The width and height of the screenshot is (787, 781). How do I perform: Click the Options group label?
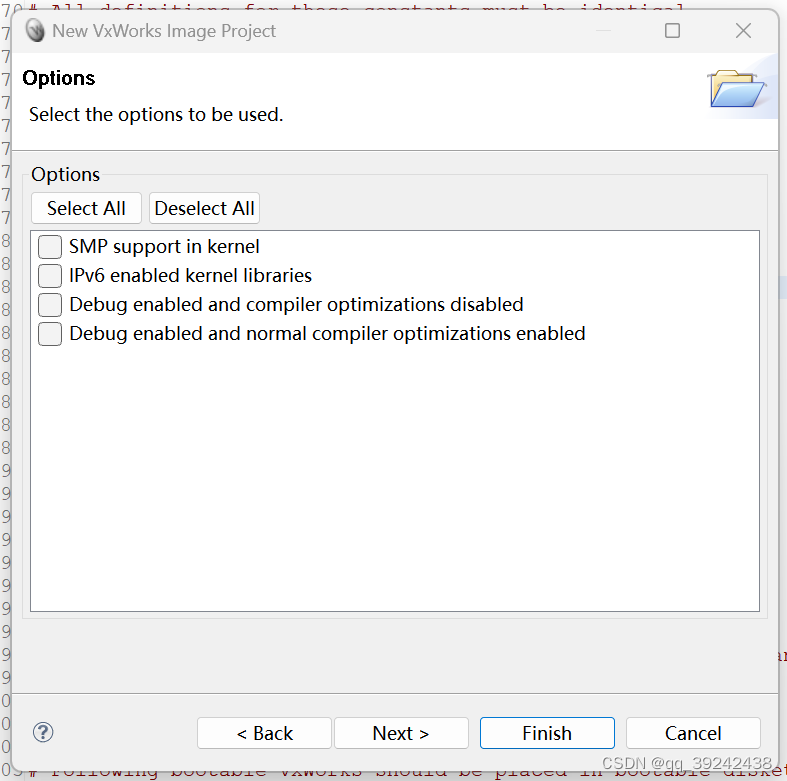coord(66,175)
